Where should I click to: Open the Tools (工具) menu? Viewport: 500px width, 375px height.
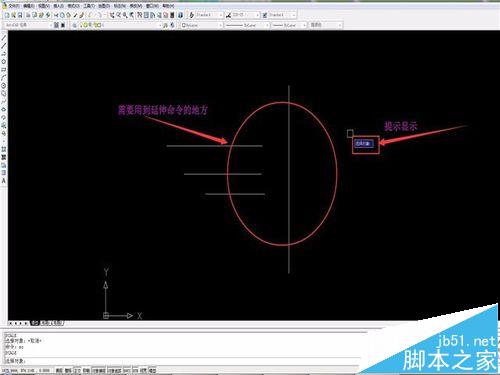pyautogui.click(x=89, y=6)
